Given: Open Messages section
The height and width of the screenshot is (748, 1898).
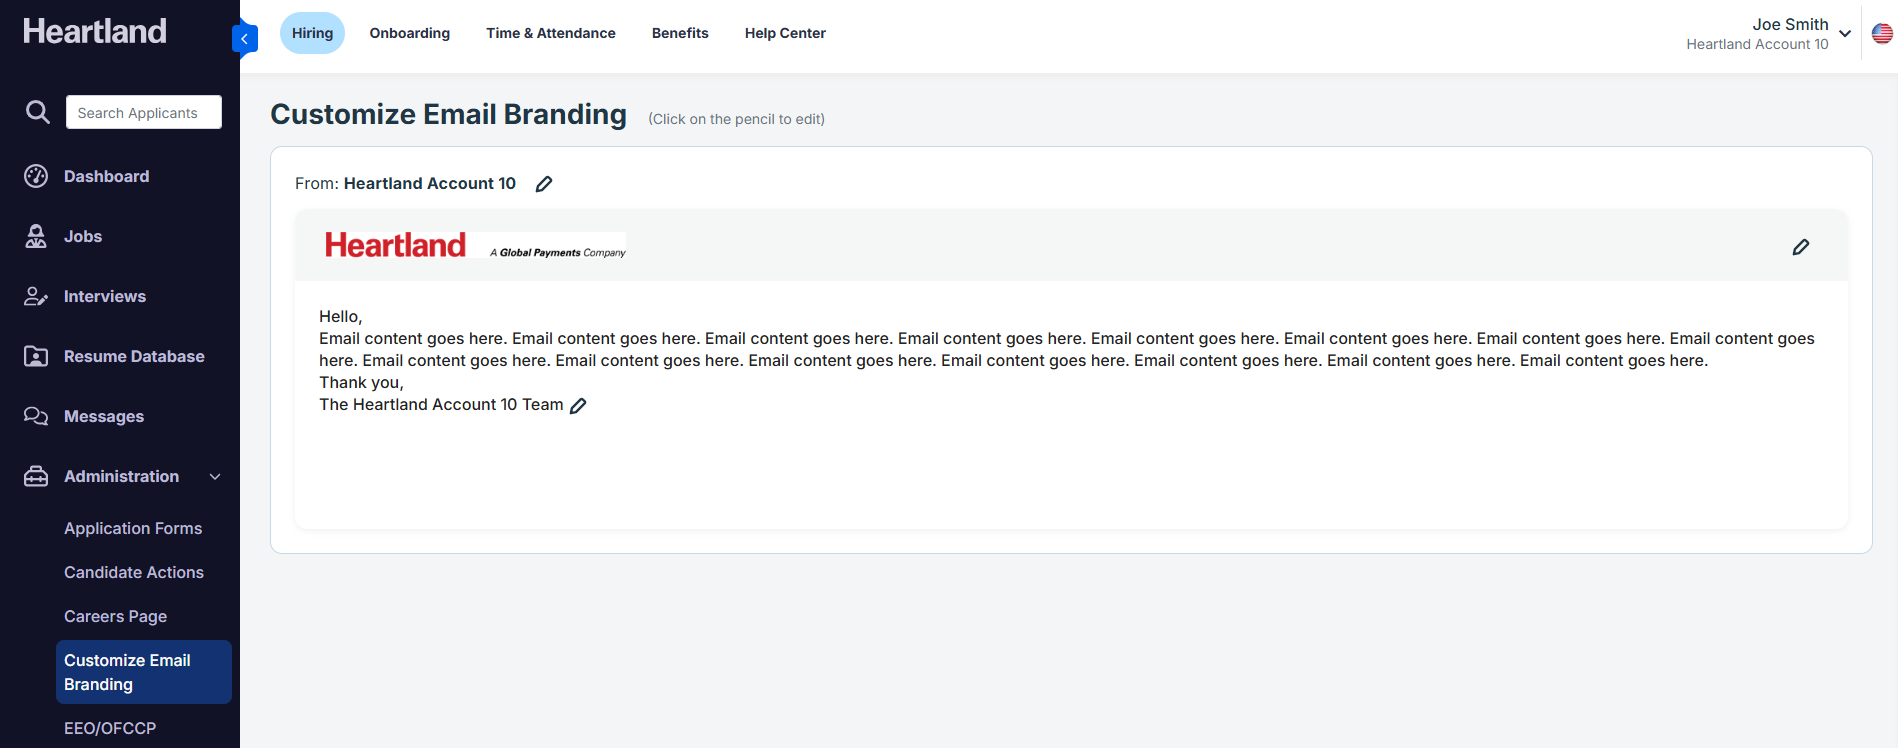Looking at the screenshot, I should coord(104,416).
